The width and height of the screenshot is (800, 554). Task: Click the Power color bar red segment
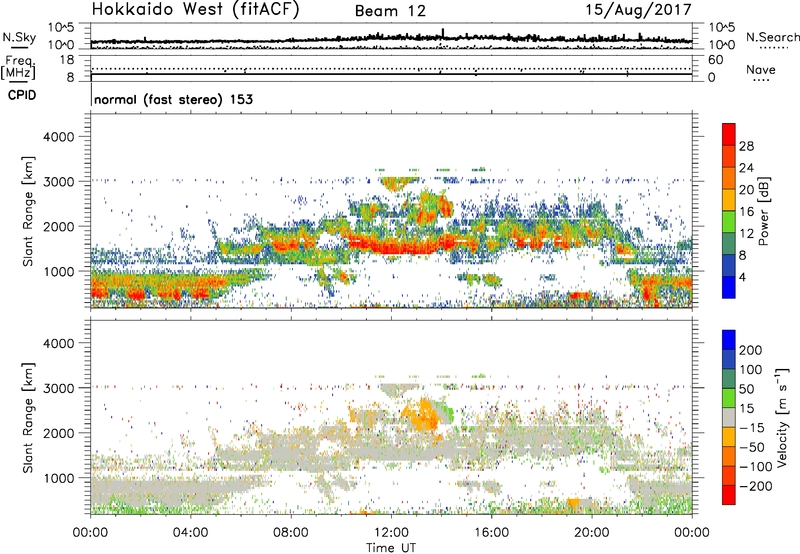point(729,134)
